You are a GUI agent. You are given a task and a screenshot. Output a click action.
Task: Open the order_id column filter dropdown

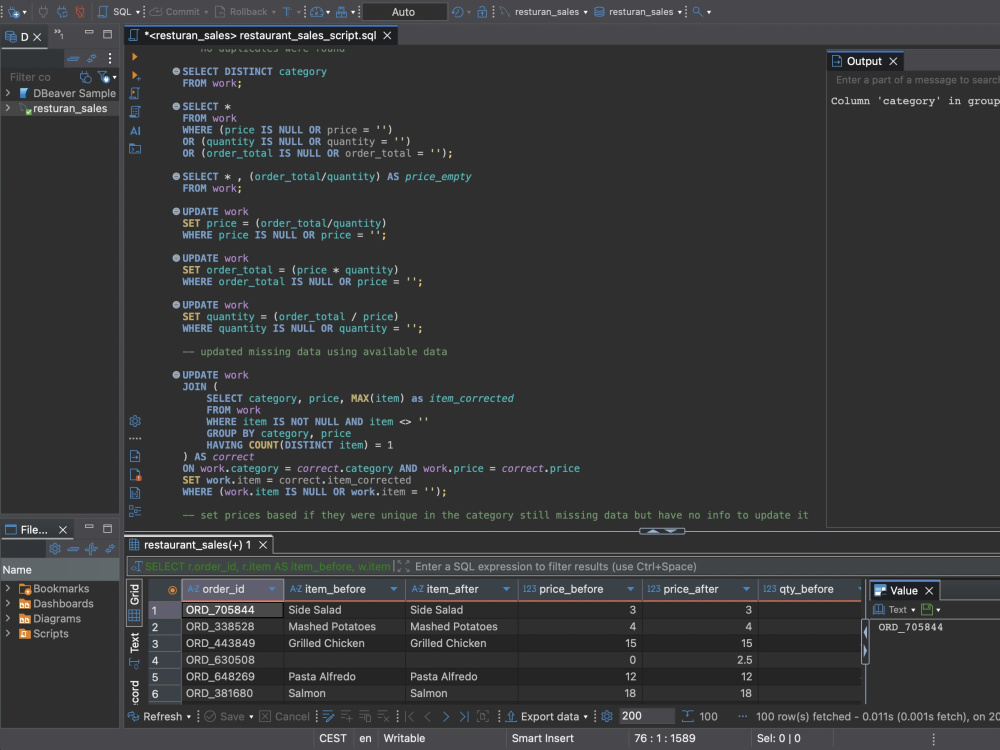coord(272,589)
